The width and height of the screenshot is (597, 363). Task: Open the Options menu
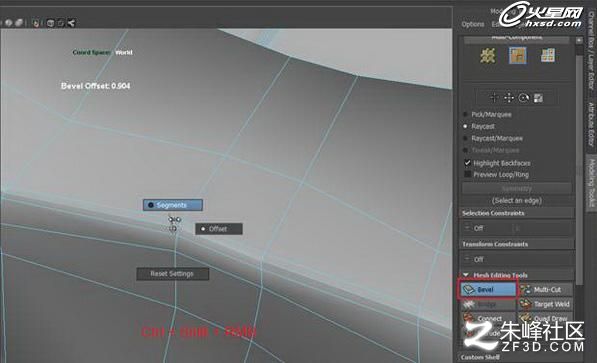[x=473, y=24]
